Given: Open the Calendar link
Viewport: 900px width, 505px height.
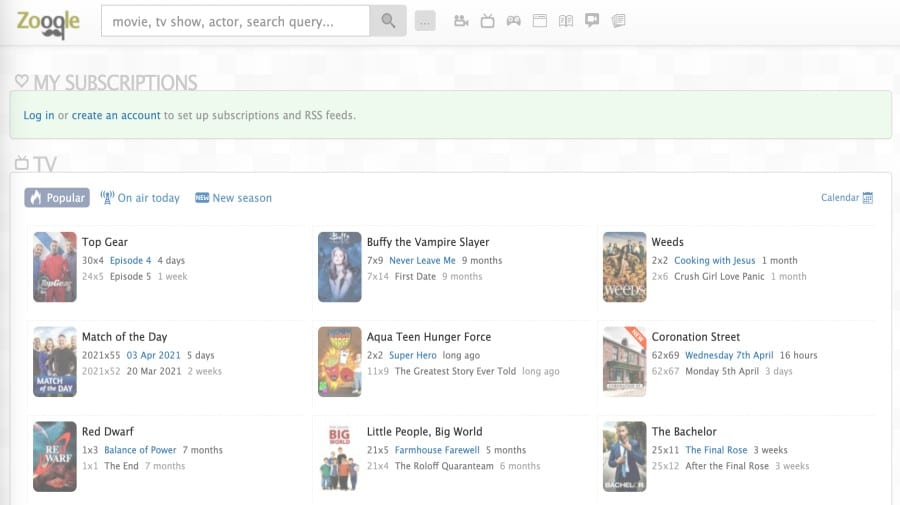Looking at the screenshot, I should point(847,197).
